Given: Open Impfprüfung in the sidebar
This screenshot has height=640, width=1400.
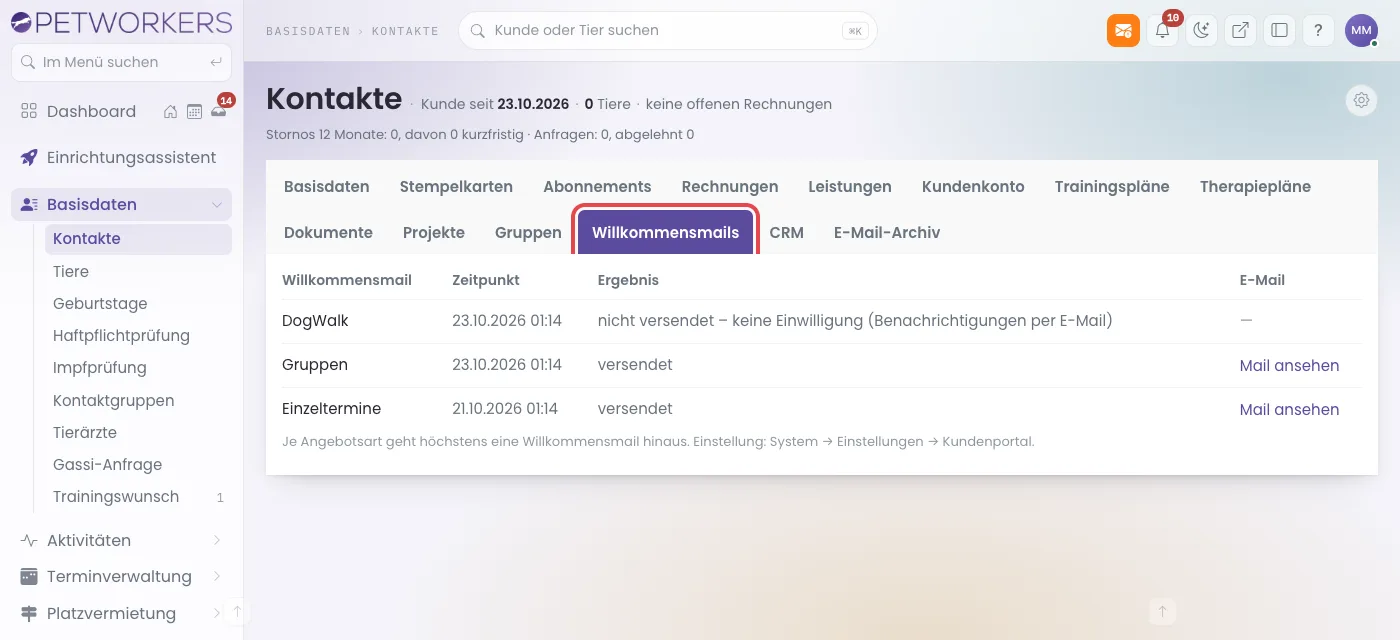Looking at the screenshot, I should click(138, 367).
